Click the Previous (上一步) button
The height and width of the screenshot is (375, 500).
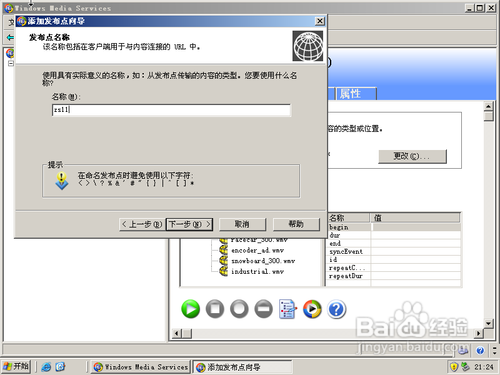(x=142, y=224)
